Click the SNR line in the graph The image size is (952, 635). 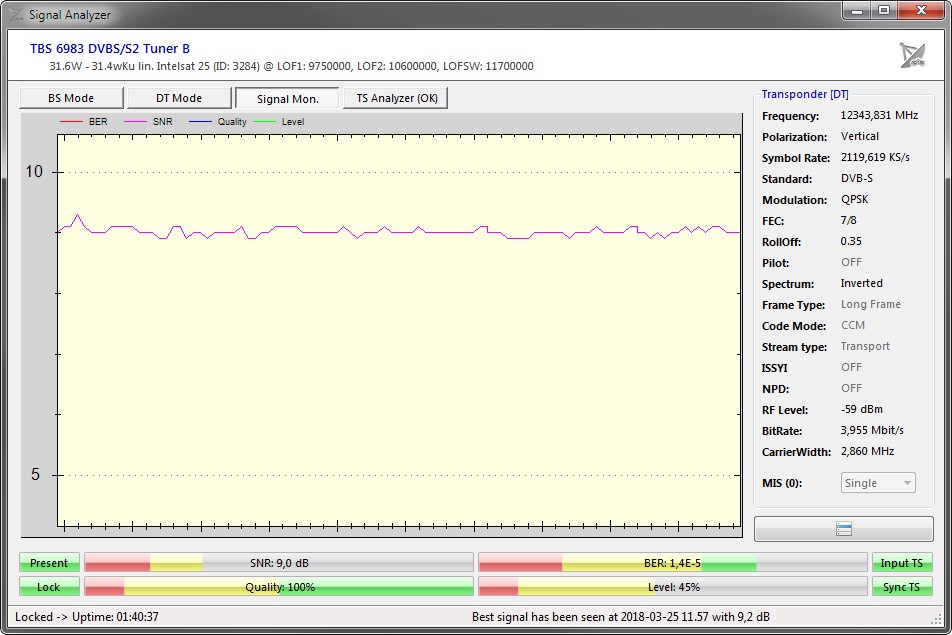[x=398, y=231]
